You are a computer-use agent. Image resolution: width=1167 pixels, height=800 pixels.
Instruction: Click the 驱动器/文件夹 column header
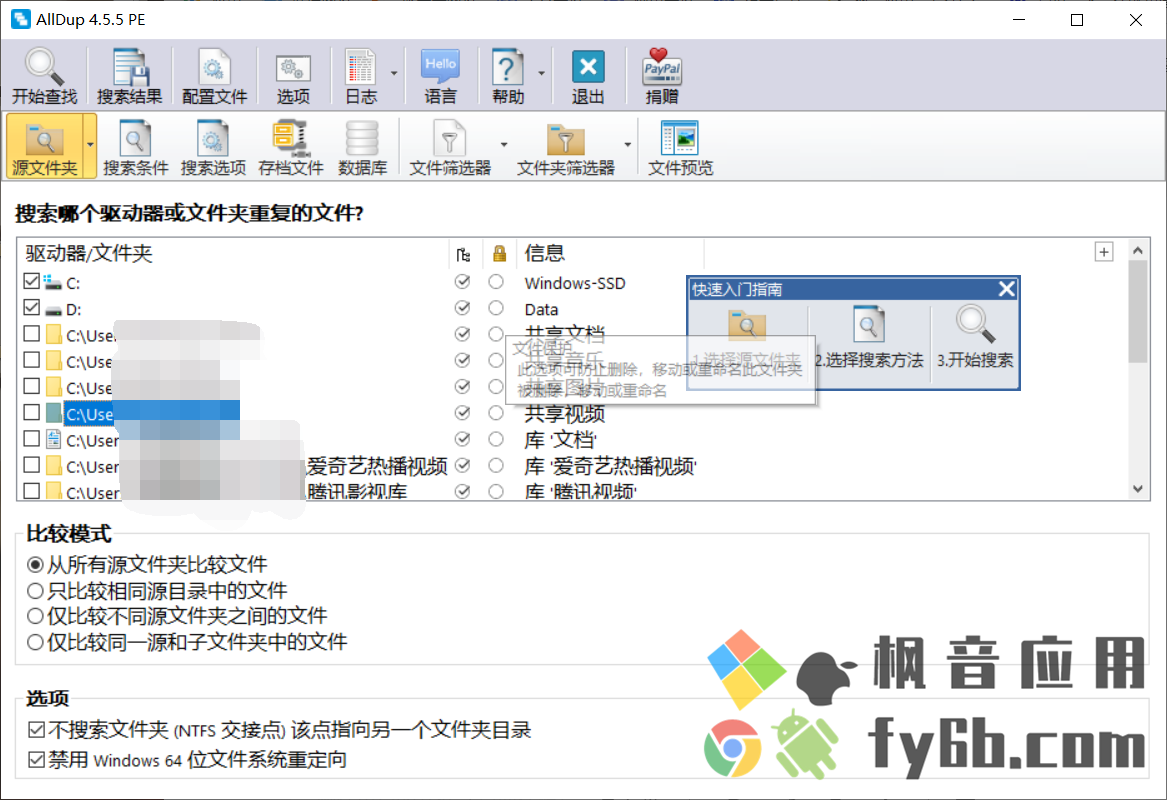pos(89,253)
